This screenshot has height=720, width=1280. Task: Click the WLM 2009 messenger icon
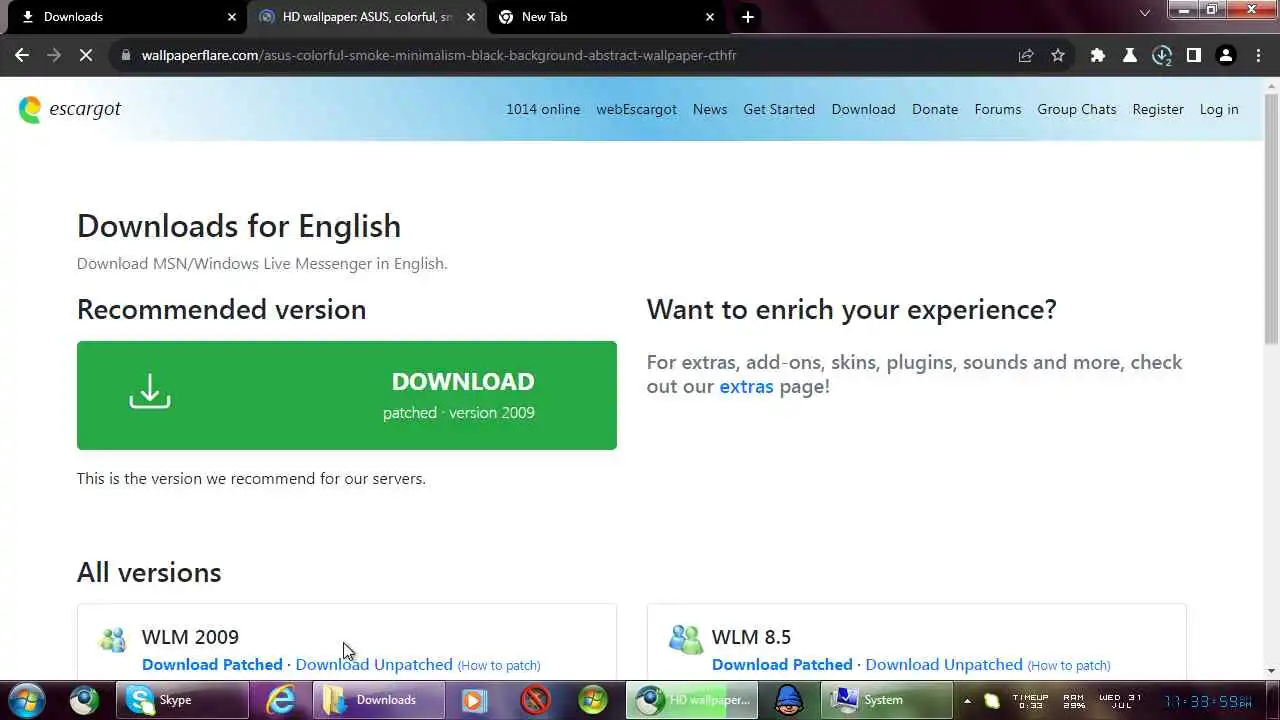pos(113,639)
